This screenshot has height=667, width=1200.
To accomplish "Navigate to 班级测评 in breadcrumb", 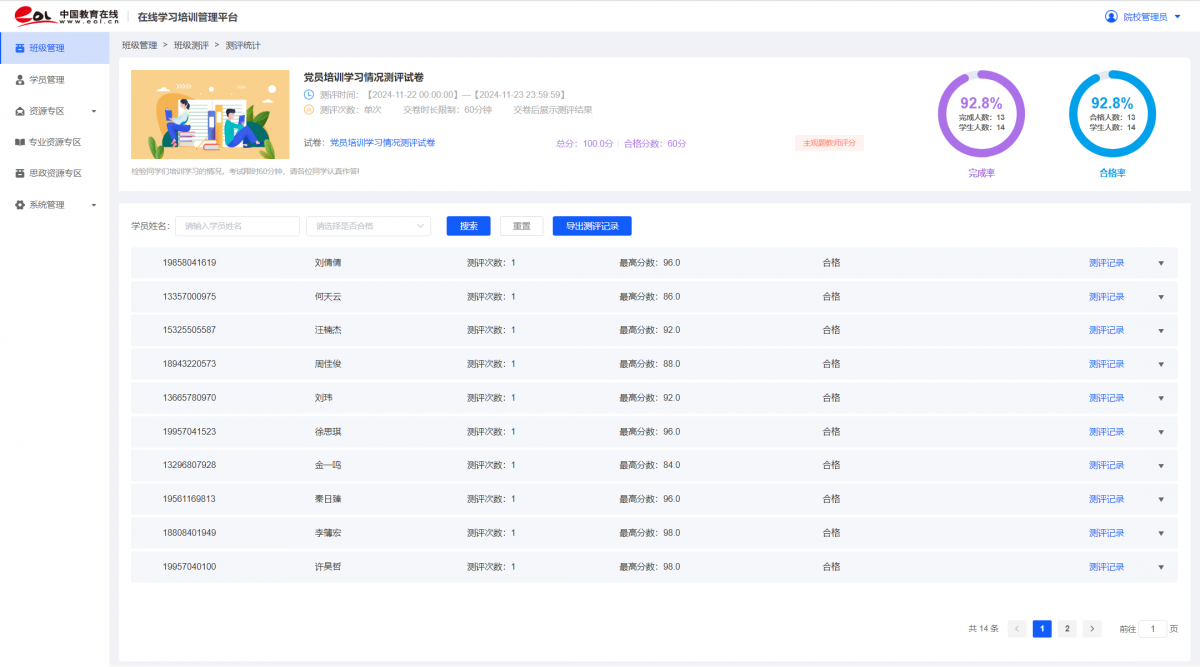I will (191, 45).
